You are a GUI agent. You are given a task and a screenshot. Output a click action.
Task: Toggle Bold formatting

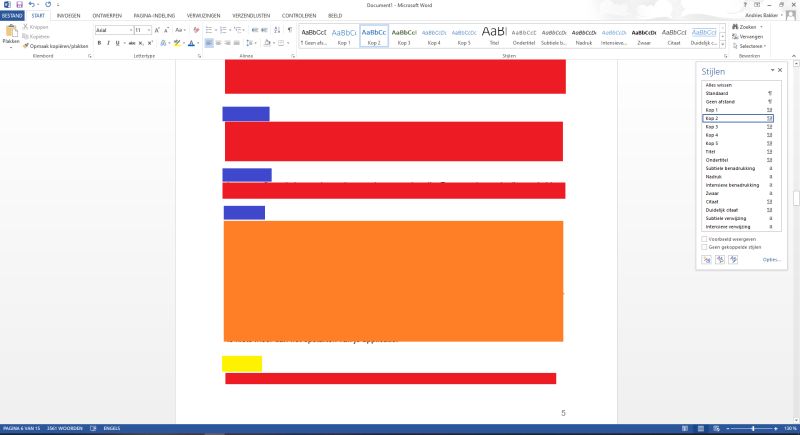(99, 43)
